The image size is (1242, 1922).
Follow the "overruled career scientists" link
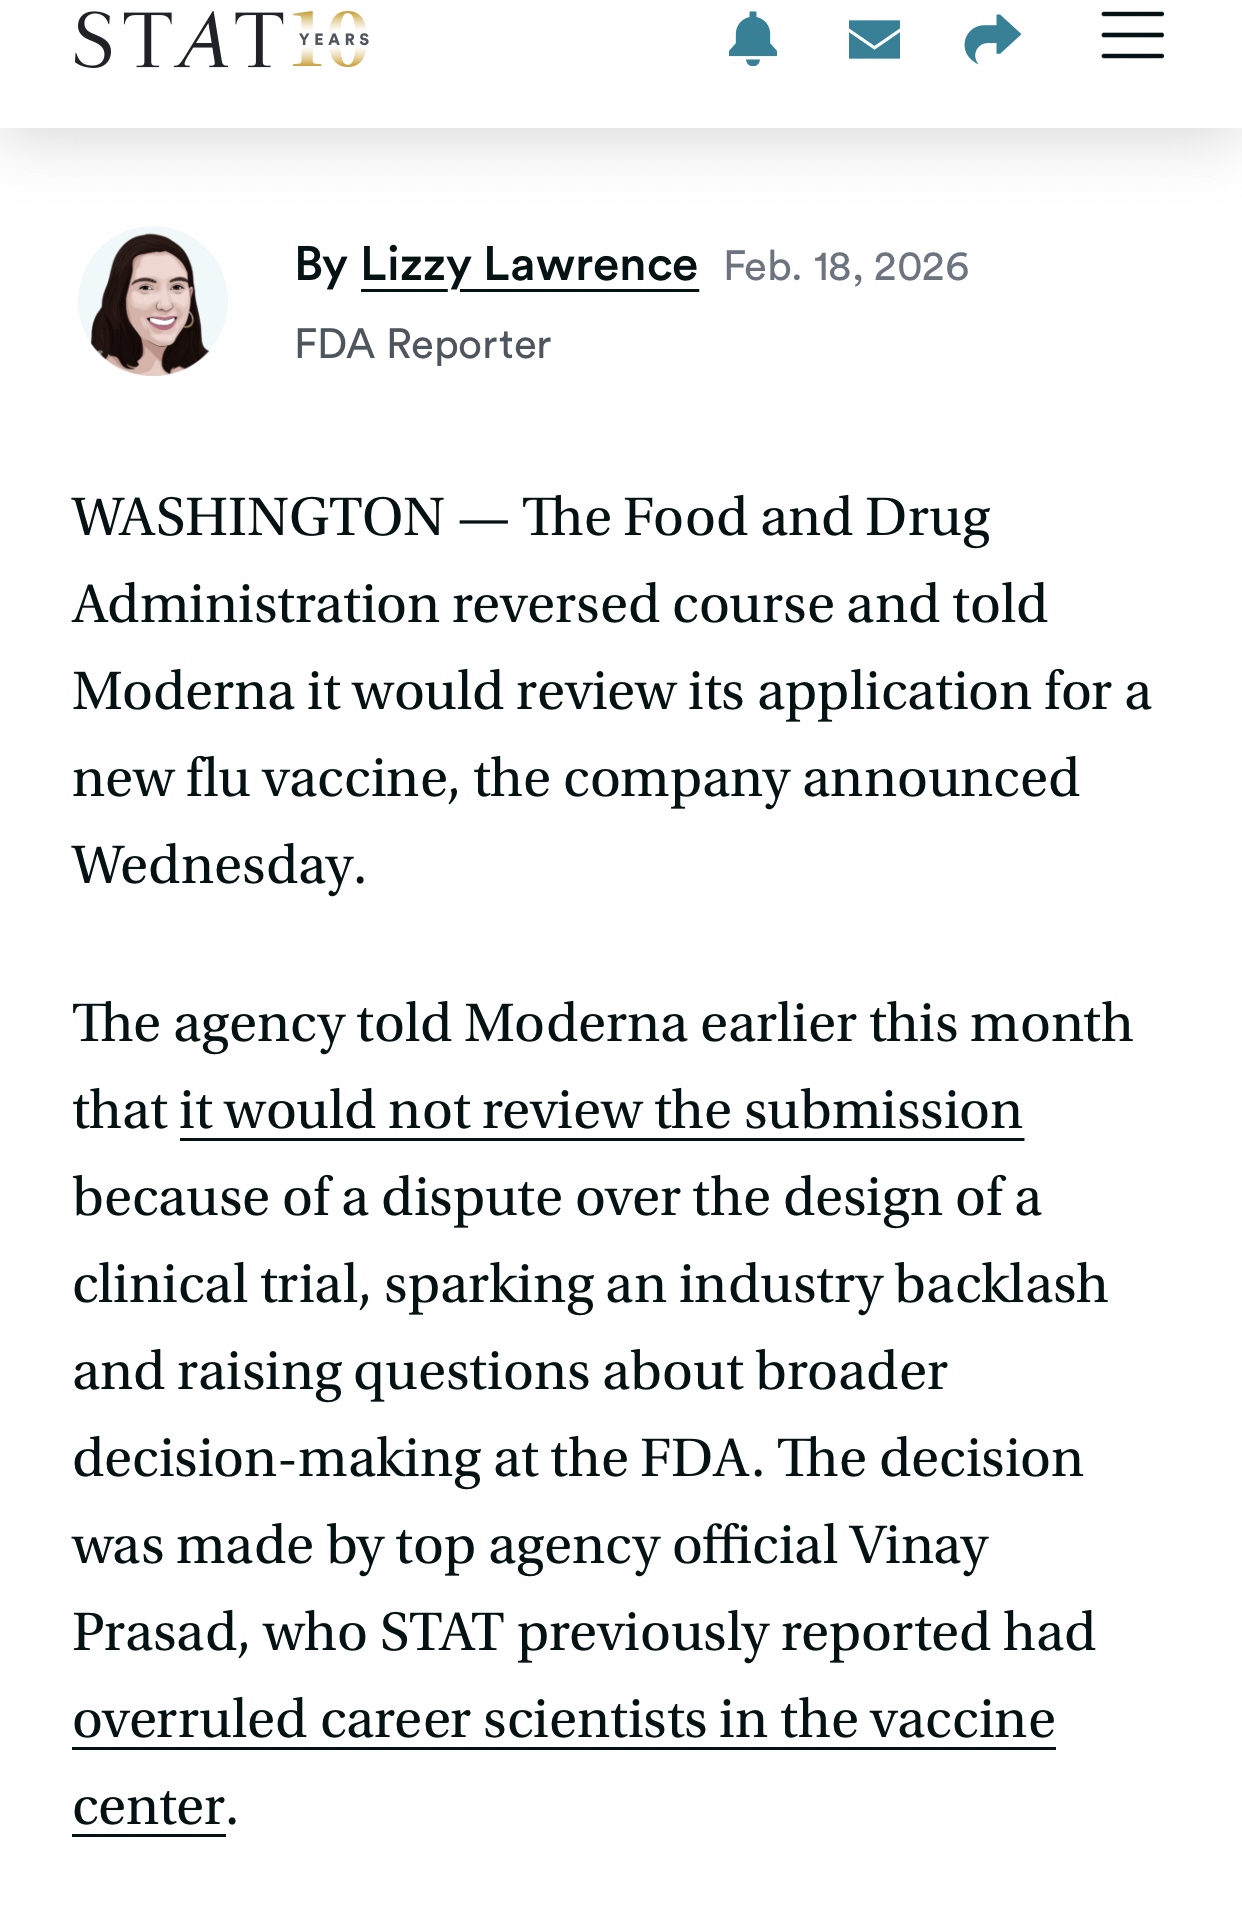564,1720
